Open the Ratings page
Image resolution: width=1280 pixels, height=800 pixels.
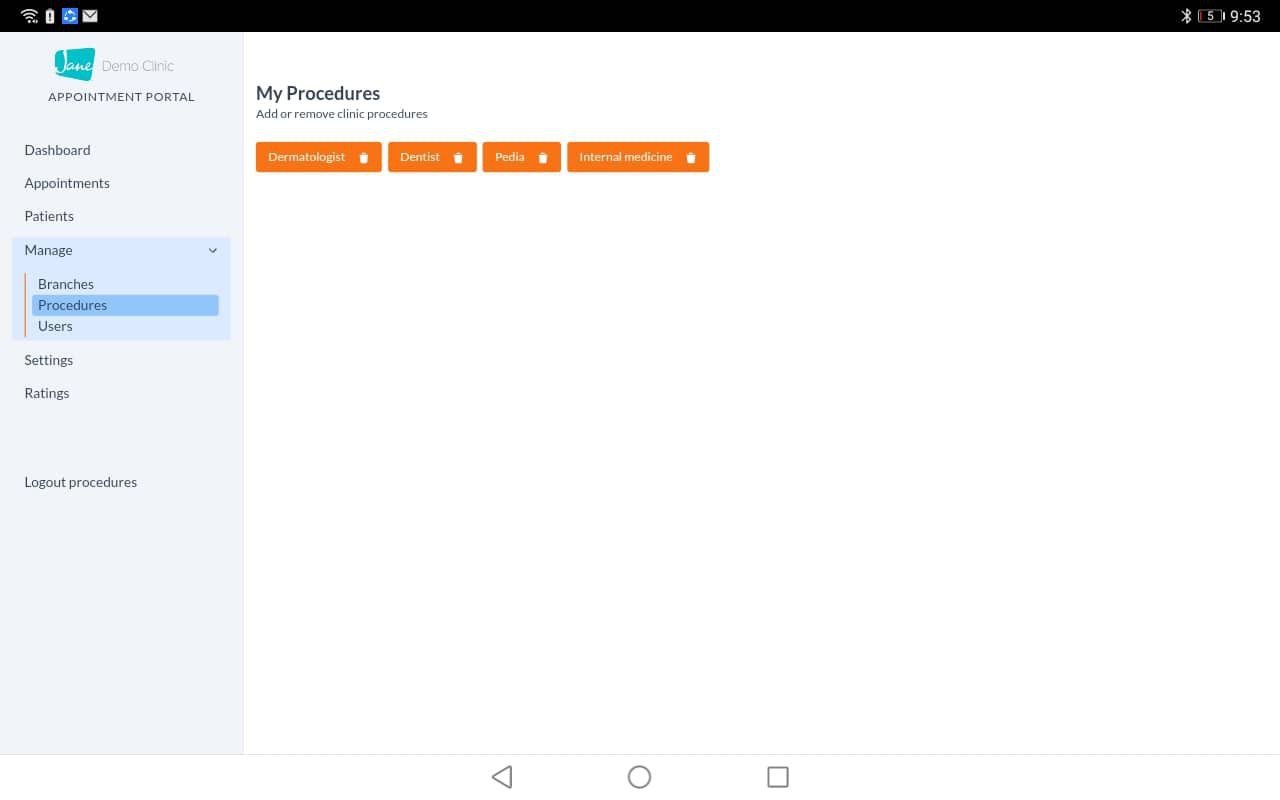(x=47, y=393)
